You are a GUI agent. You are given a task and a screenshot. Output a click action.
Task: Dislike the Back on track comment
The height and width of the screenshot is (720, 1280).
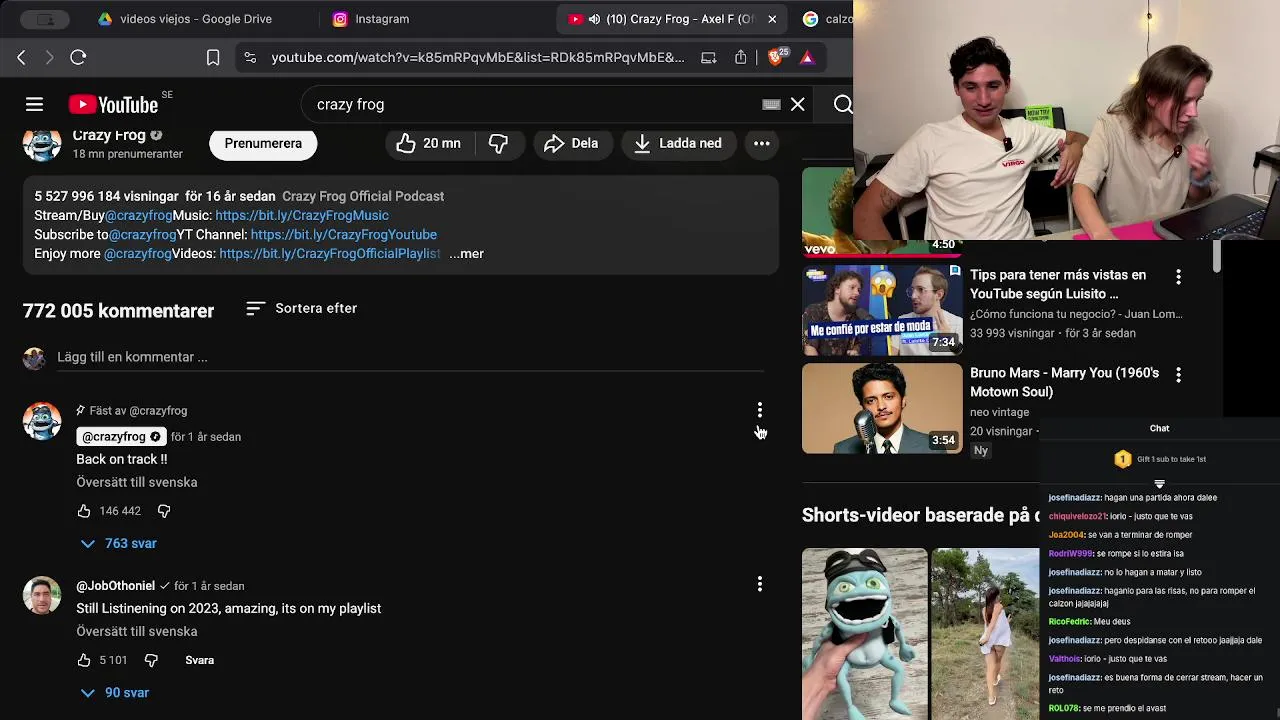pos(164,511)
